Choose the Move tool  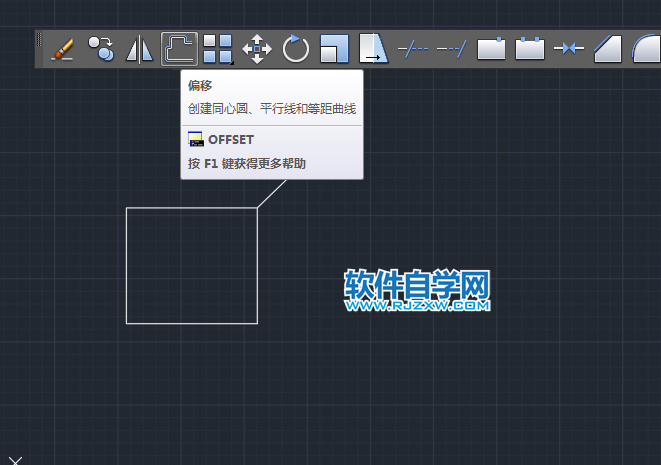coord(257,48)
